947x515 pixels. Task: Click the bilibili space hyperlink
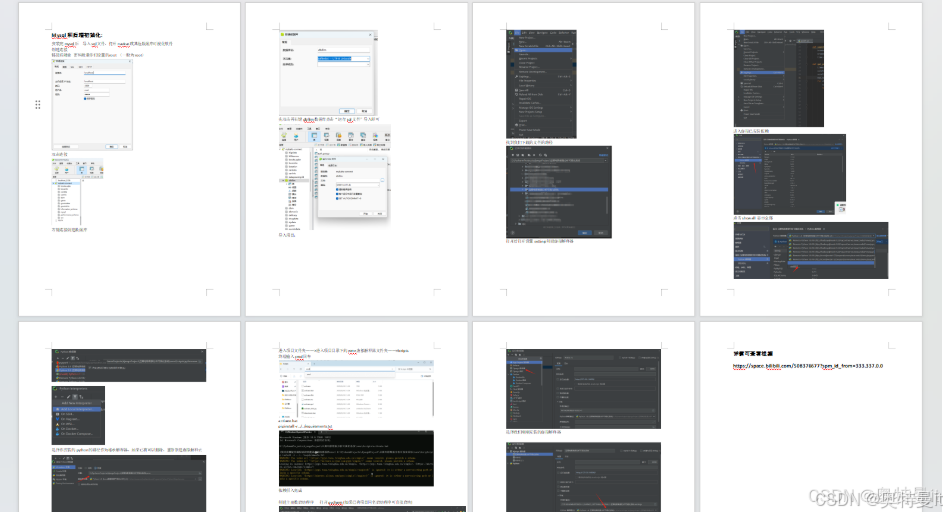(x=807, y=366)
